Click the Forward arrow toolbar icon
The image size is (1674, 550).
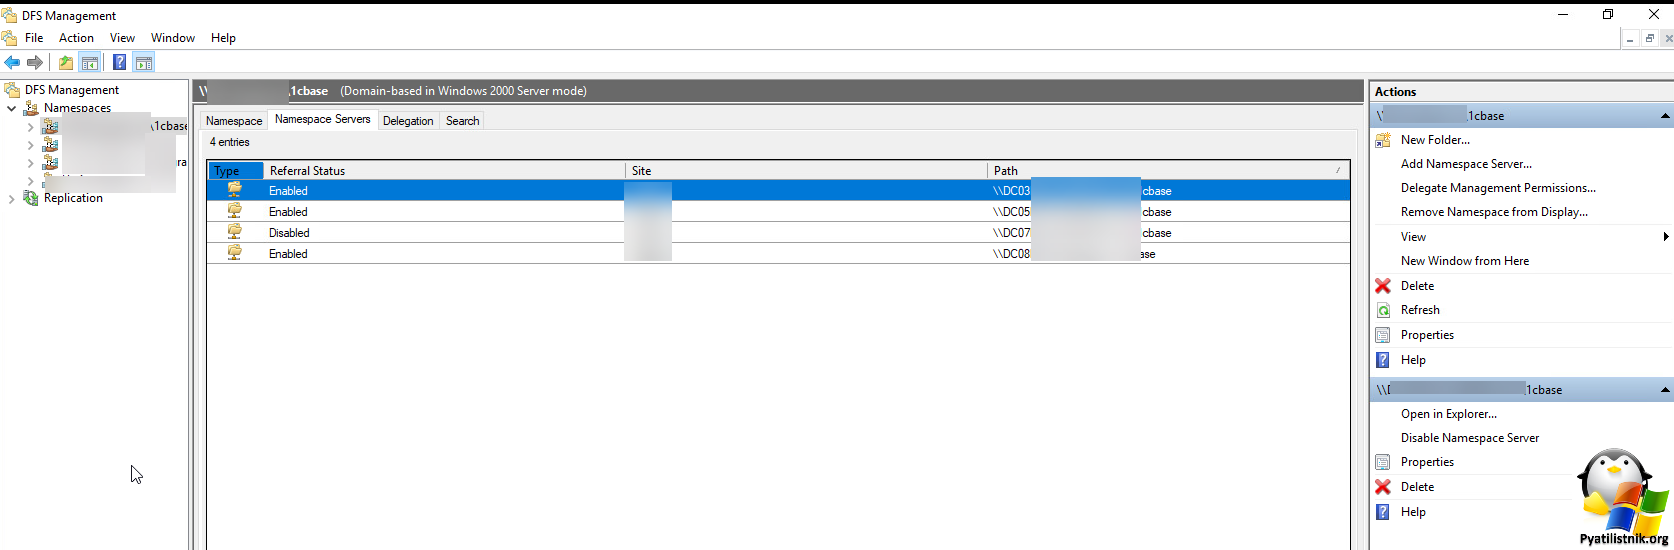coord(35,62)
